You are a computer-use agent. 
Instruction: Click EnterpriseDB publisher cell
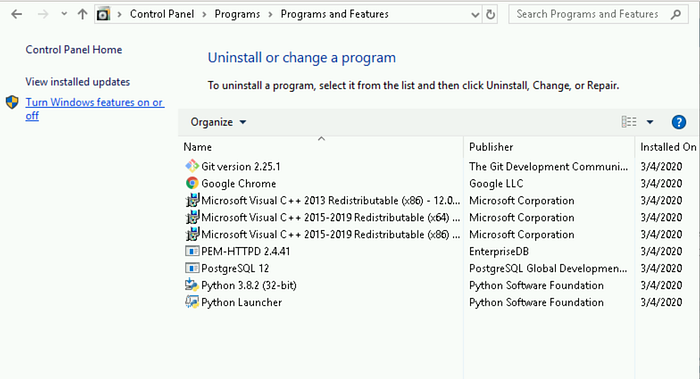point(499,251)
